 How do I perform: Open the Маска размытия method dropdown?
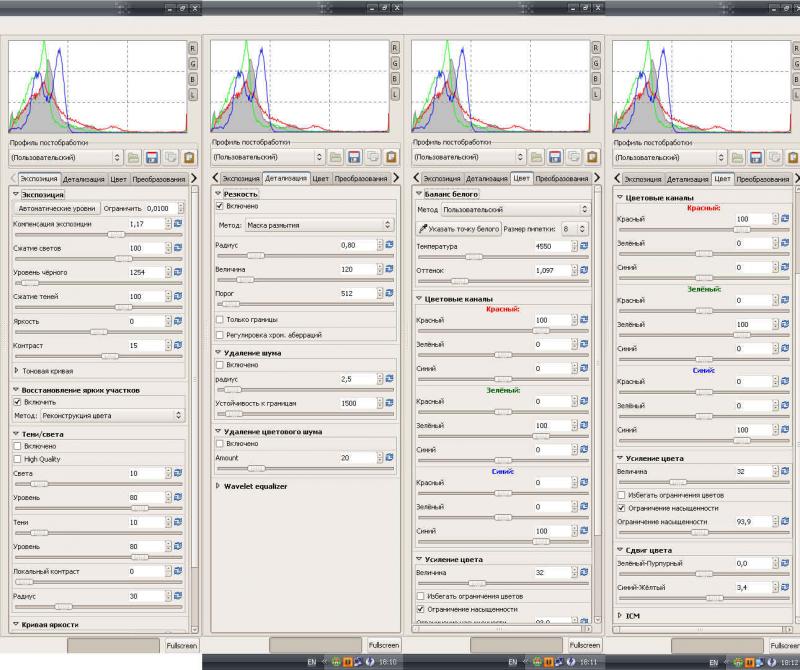(x=319, y=225)
